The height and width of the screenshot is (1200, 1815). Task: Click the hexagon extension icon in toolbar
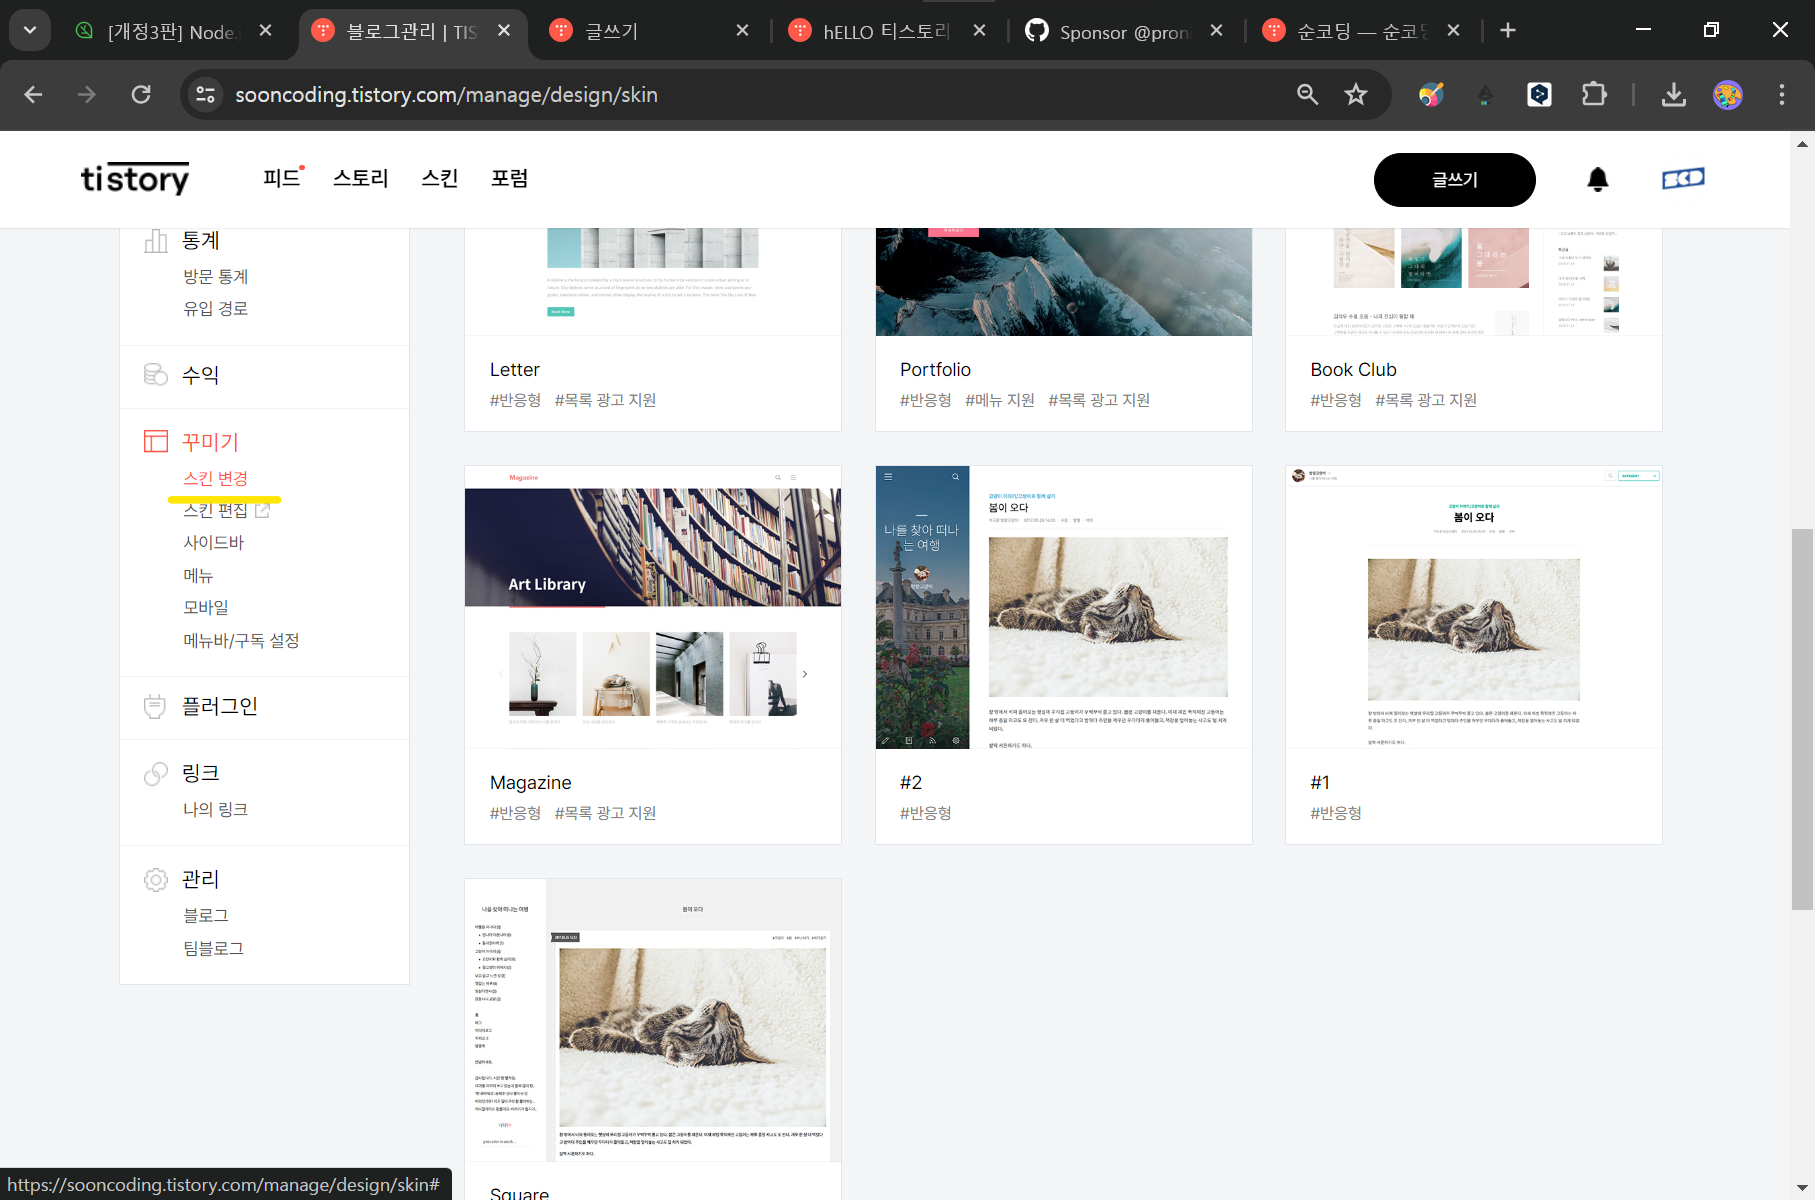pos(1539,94)
